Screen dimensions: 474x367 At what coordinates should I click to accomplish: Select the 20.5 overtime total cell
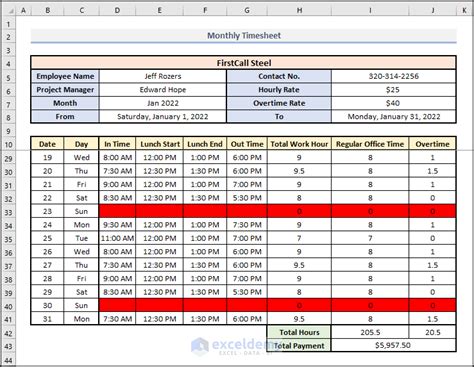[432, 332]
